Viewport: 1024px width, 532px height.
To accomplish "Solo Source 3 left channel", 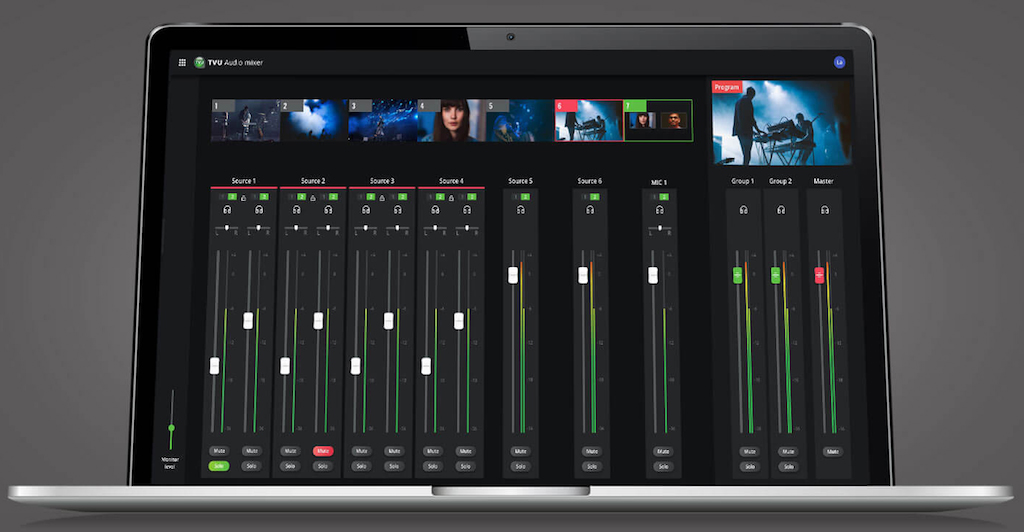I will pyautogui.click(x=360, y=466).
